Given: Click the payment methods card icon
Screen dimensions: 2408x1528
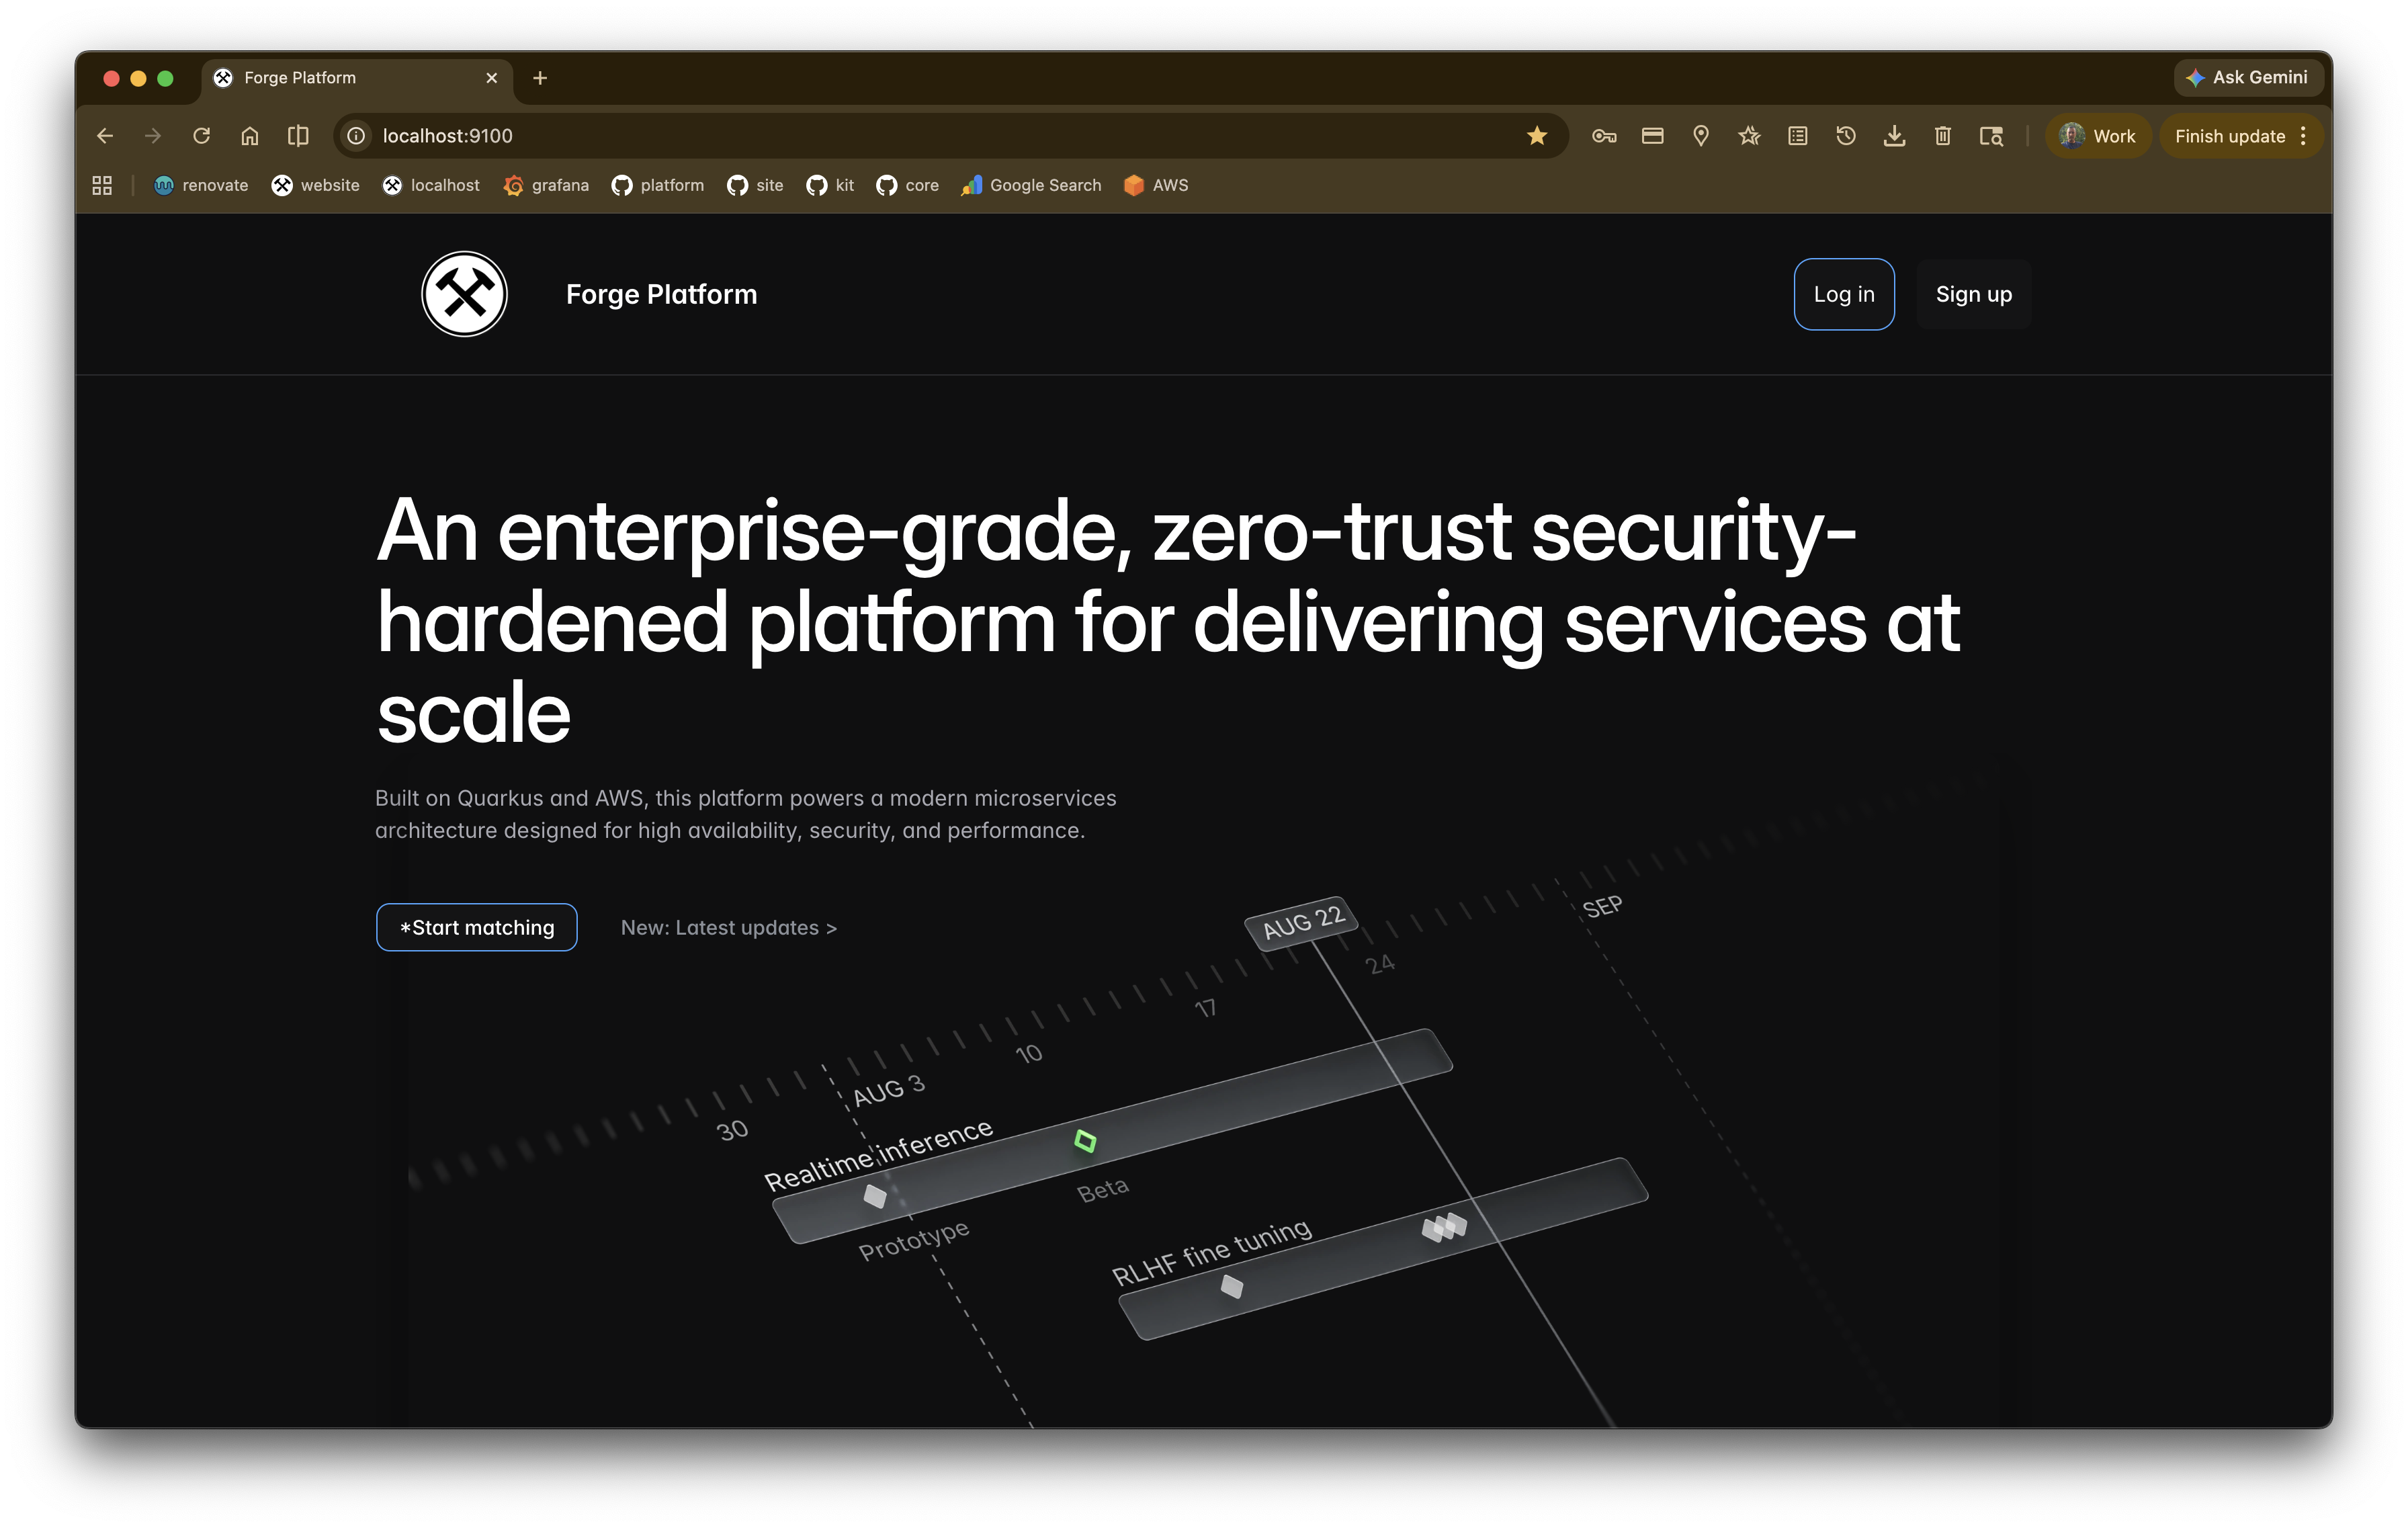Looking at the screenshot, I should tap(1652, 136).
